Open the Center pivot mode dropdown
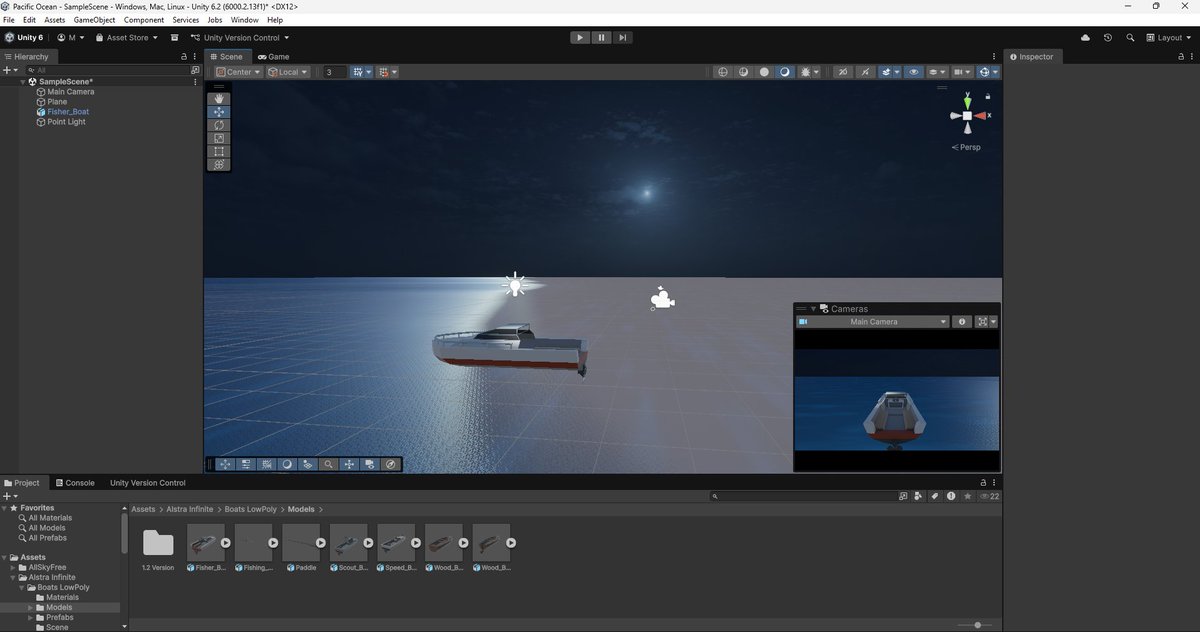The image size is (1200, 632). coord(238,72)
